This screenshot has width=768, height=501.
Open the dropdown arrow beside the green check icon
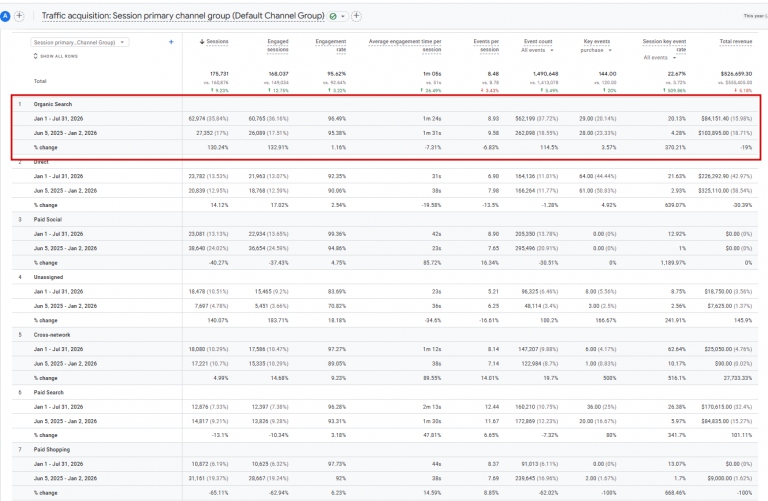pos(343,16)
